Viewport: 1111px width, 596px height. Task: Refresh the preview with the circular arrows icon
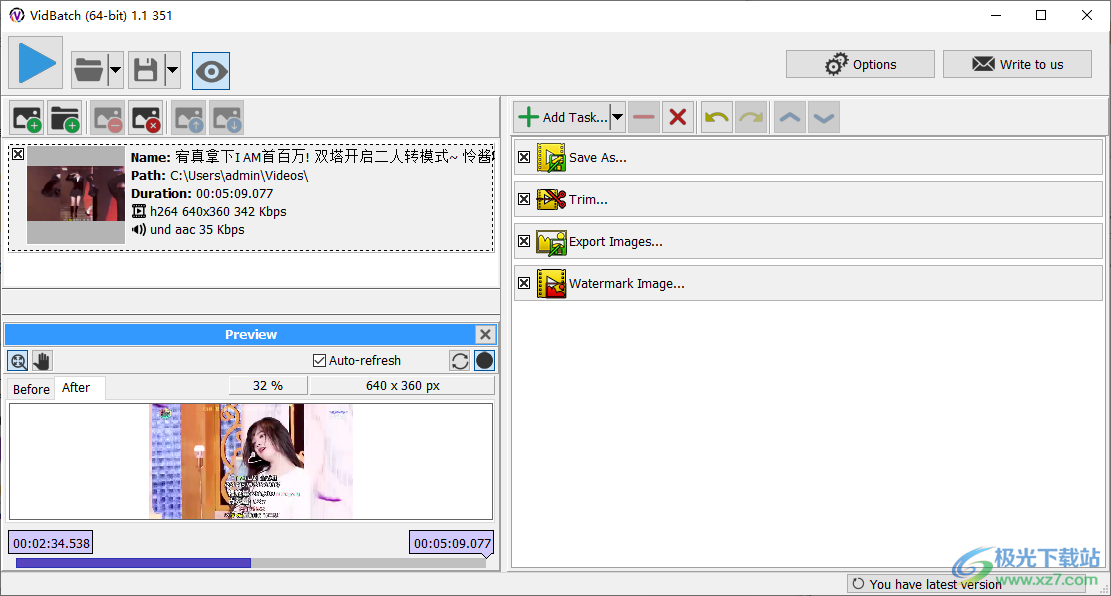click(460, 360)
